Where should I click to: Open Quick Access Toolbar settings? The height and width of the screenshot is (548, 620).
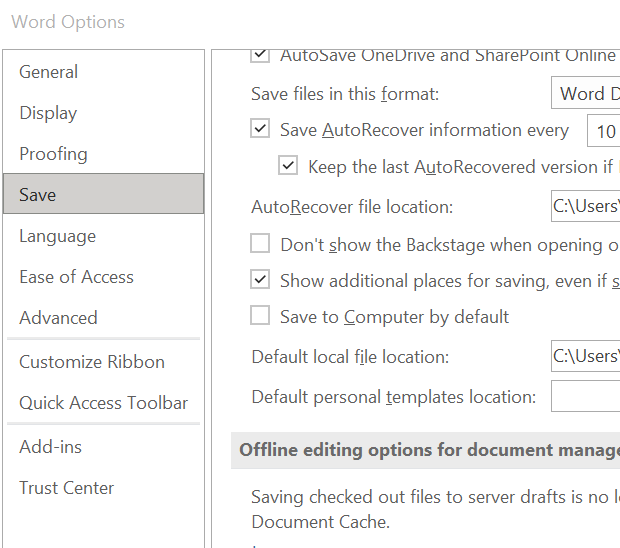point(103,403)
